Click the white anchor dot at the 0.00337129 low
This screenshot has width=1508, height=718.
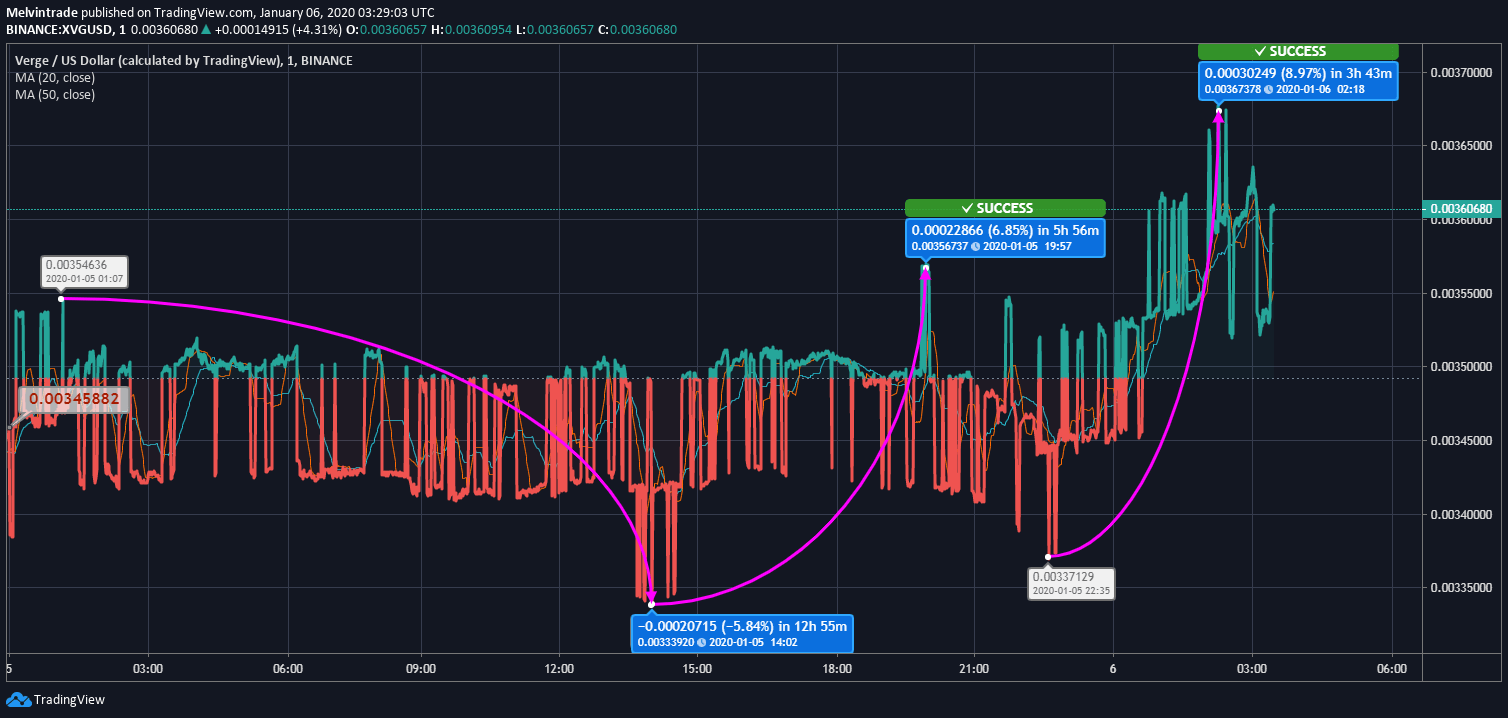(1048, 556)
